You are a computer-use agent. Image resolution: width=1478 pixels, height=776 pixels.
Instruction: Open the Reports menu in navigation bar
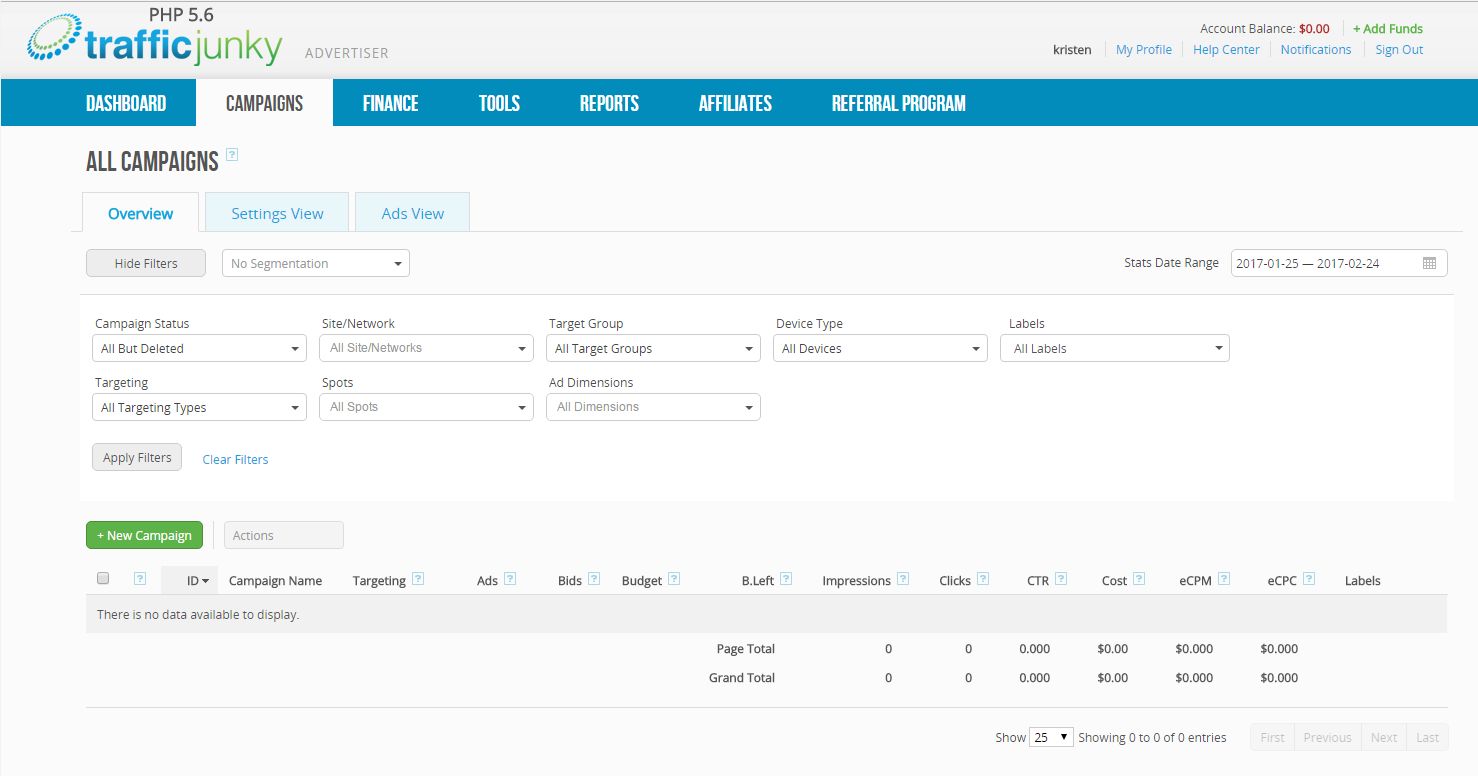pos(609,103)
